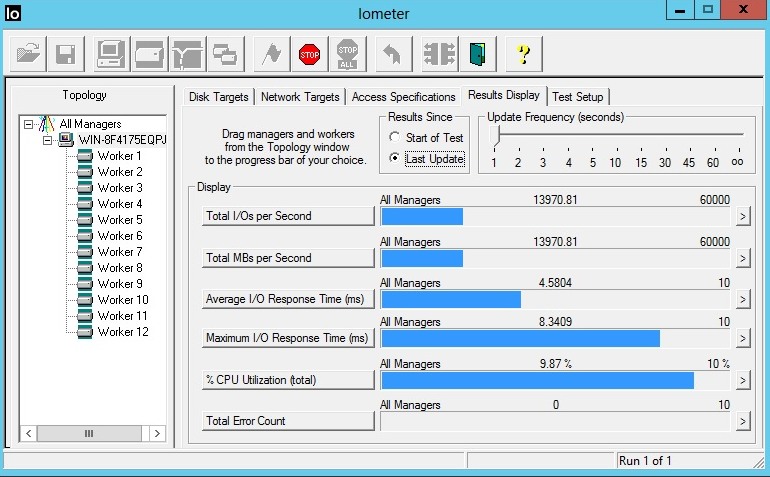Click Total I/Os per Second progress bar
The height and width of the screenshot is (477, 770).
(556, 216)
